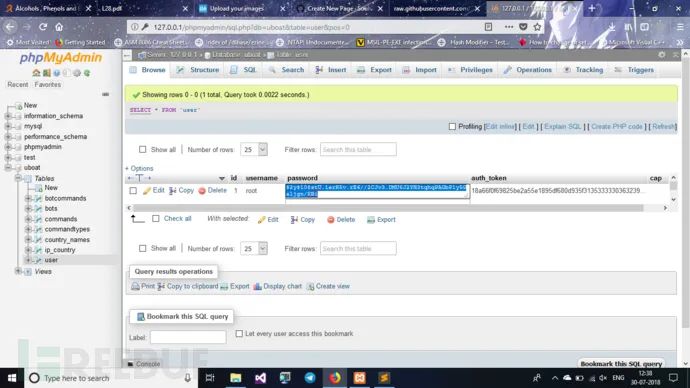Open the Firefox hamburger menu
The height and width of the screenshot is (388, 690).
tap(680, 27)
